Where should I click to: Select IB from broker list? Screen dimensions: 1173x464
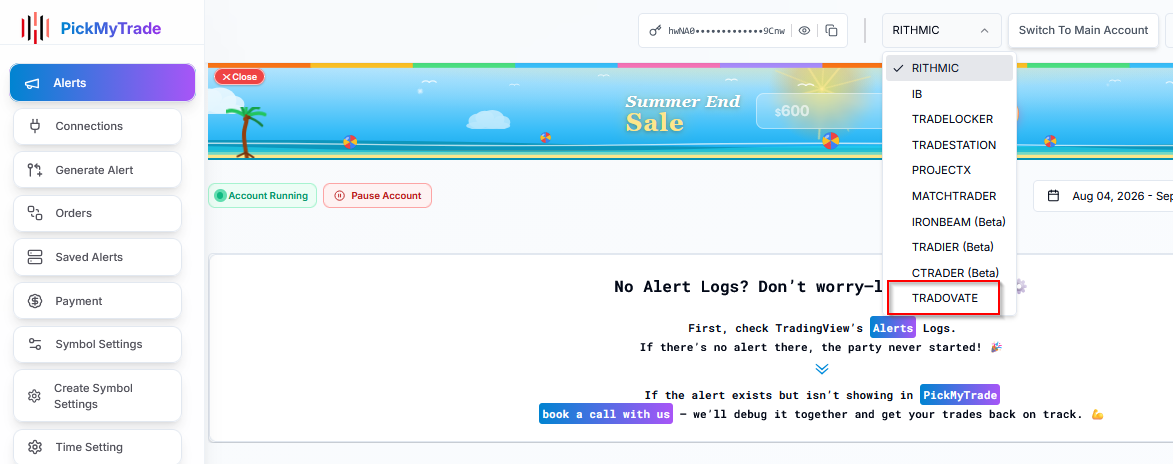[x=949, y=94]
